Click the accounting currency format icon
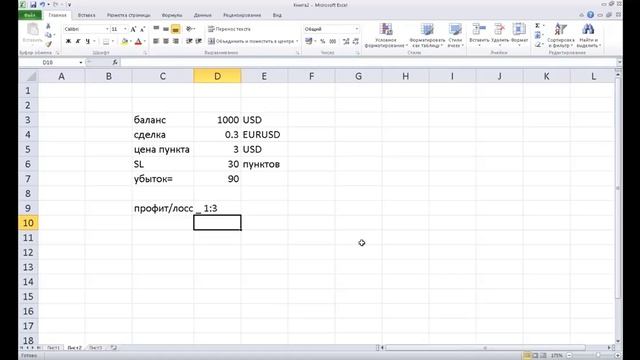 pos(309,41)
